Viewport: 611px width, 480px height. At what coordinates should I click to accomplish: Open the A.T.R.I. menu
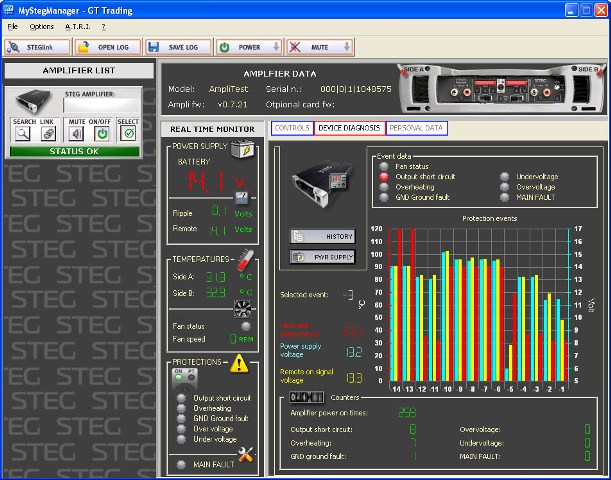77,25
